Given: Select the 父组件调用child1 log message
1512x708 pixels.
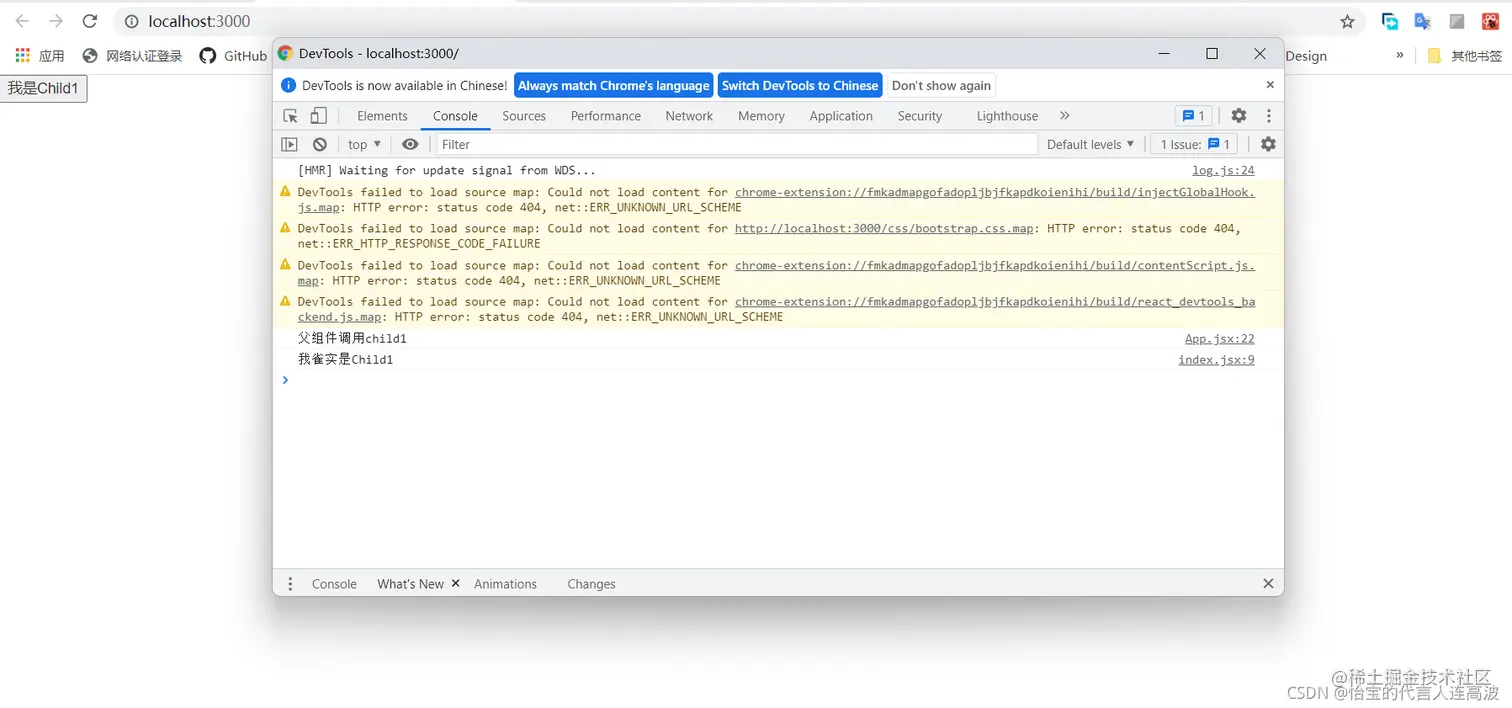Looking at the screenshot, I should [352, 339].
